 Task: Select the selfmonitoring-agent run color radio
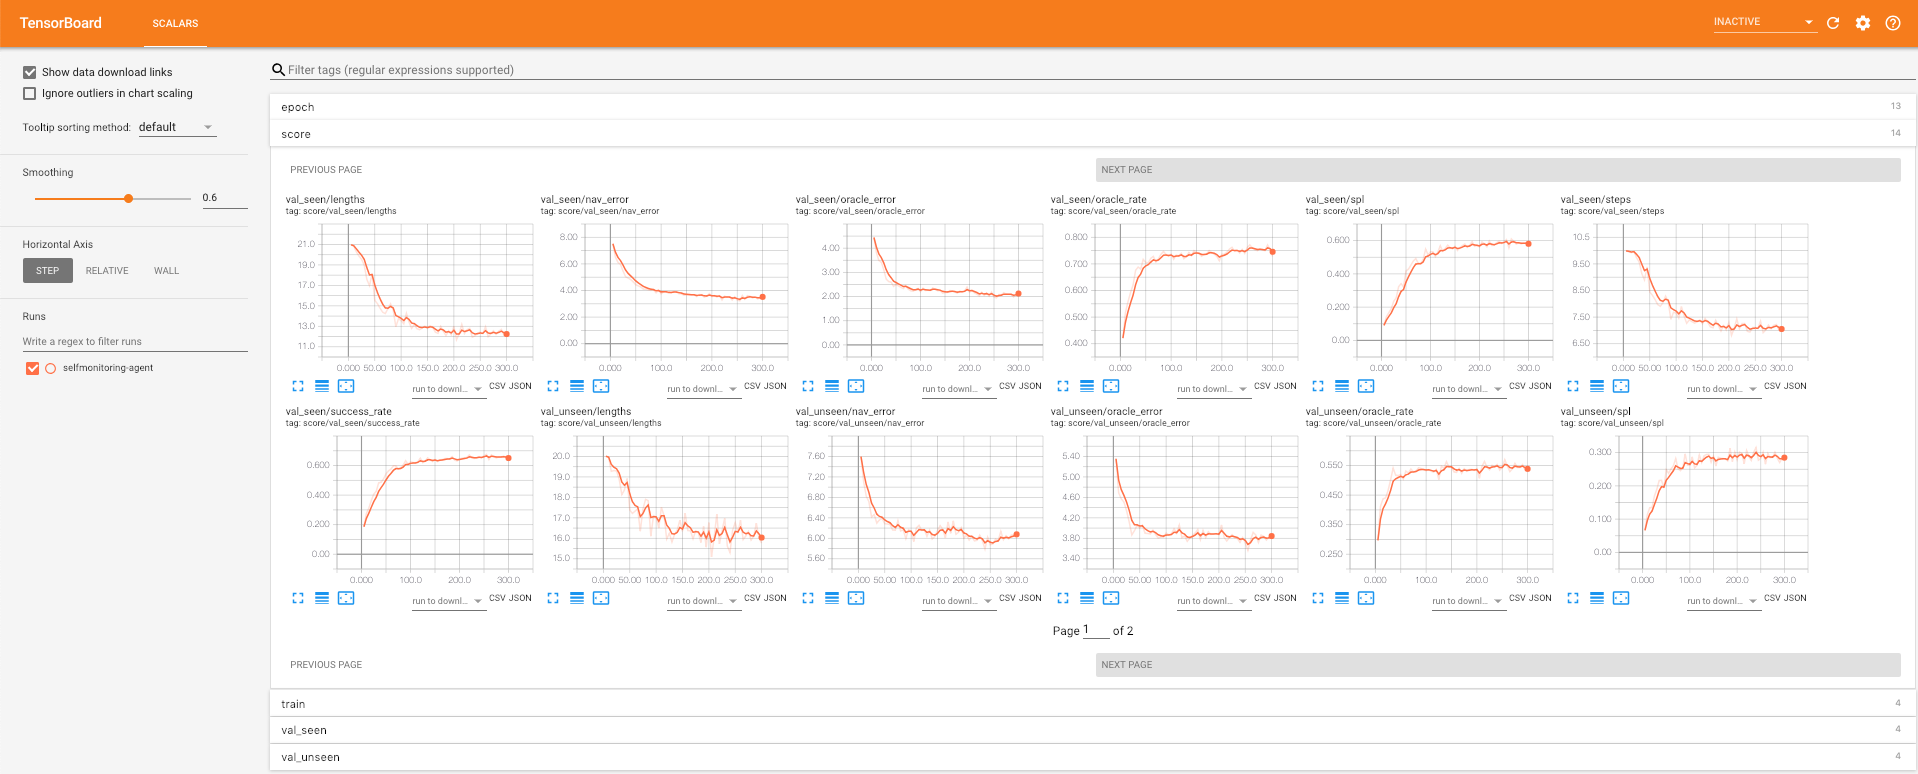(x=50, y=368)
